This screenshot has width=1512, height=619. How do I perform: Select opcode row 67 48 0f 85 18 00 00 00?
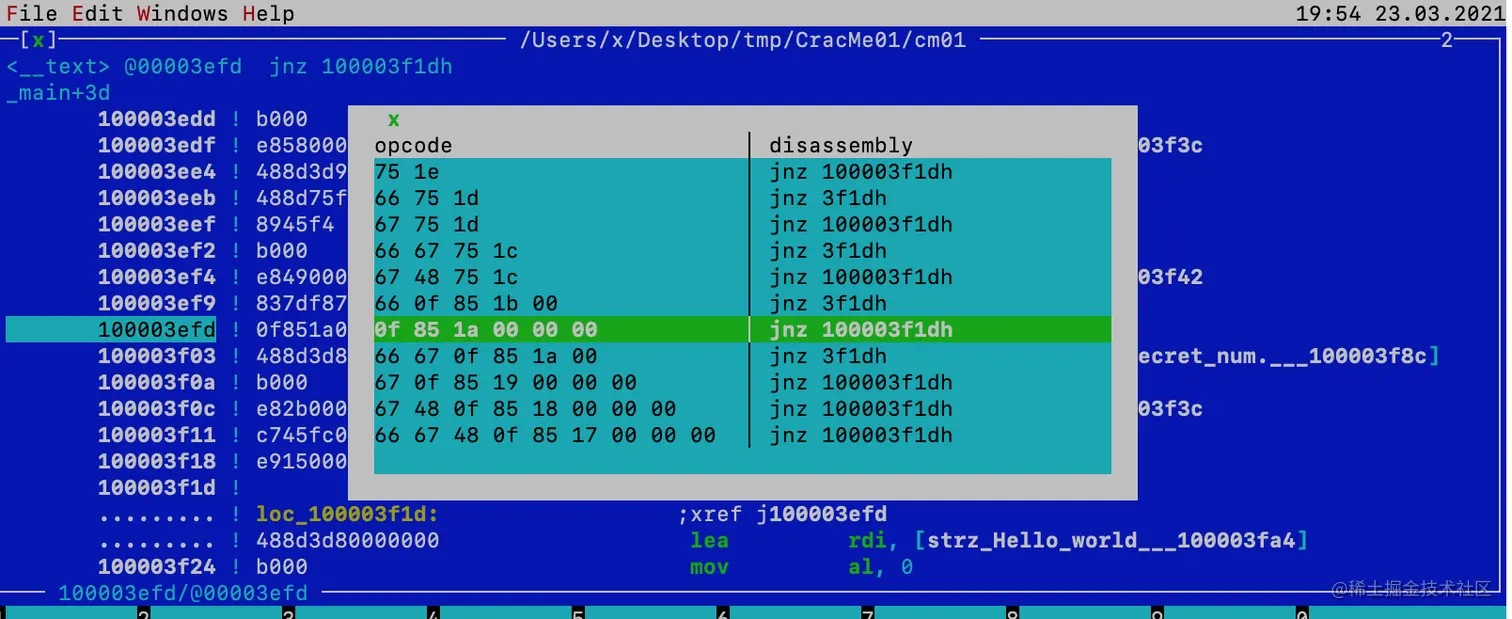742,408
